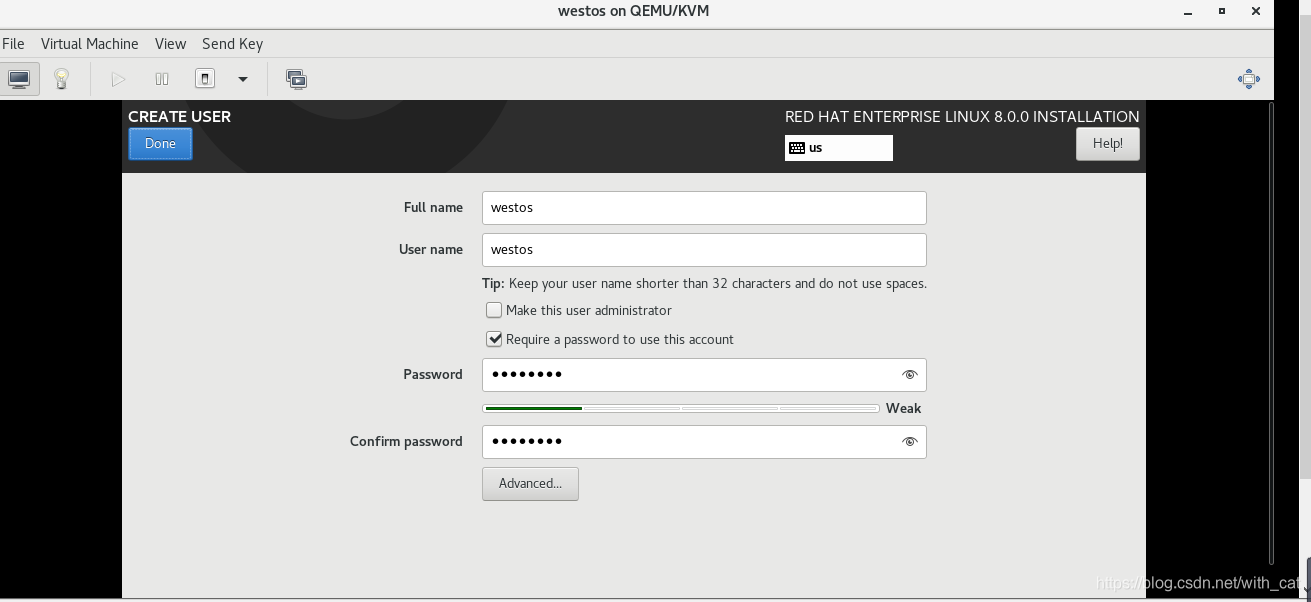Click the password strength bar

tap(681, 408)
